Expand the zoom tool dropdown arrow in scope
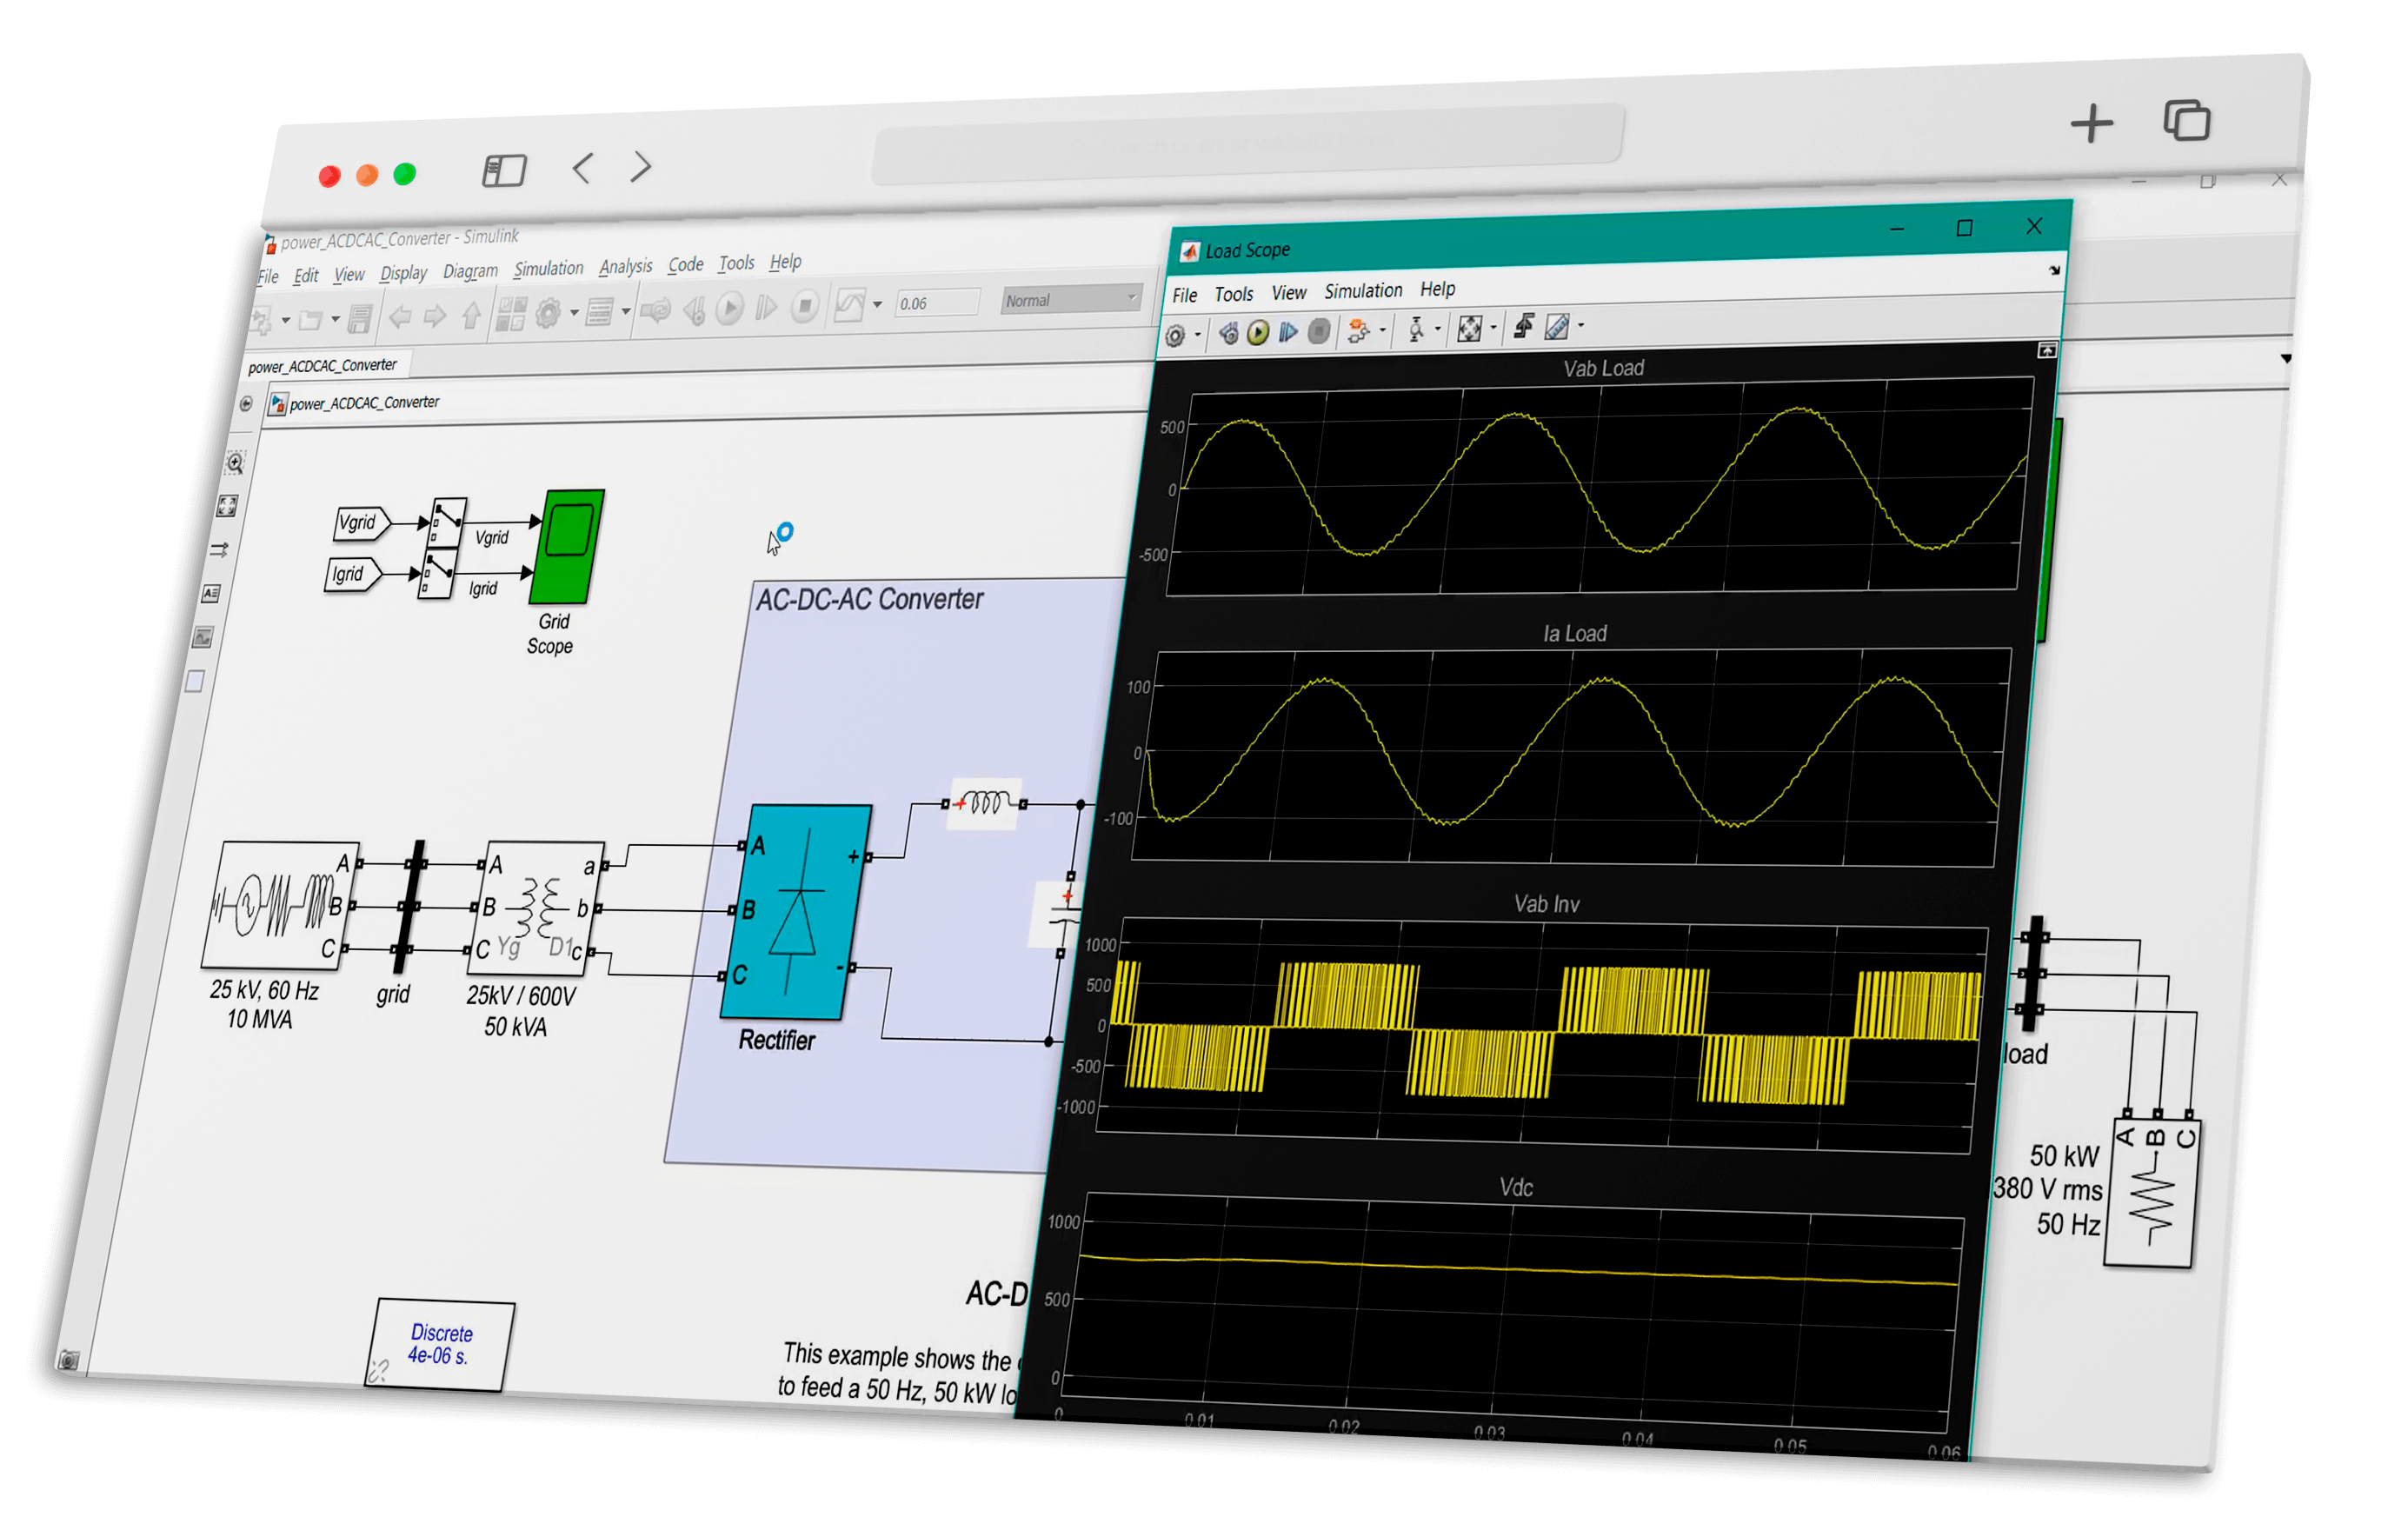 pos(1437,328)
